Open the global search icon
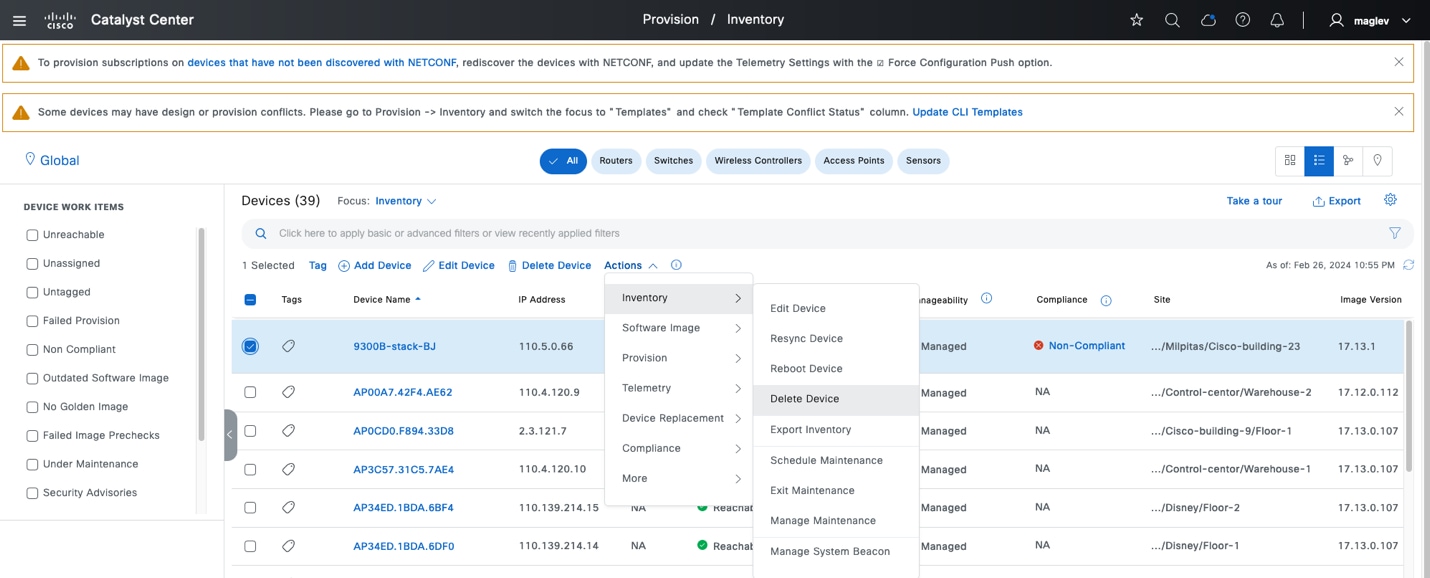 click(x=1172, y=20)
